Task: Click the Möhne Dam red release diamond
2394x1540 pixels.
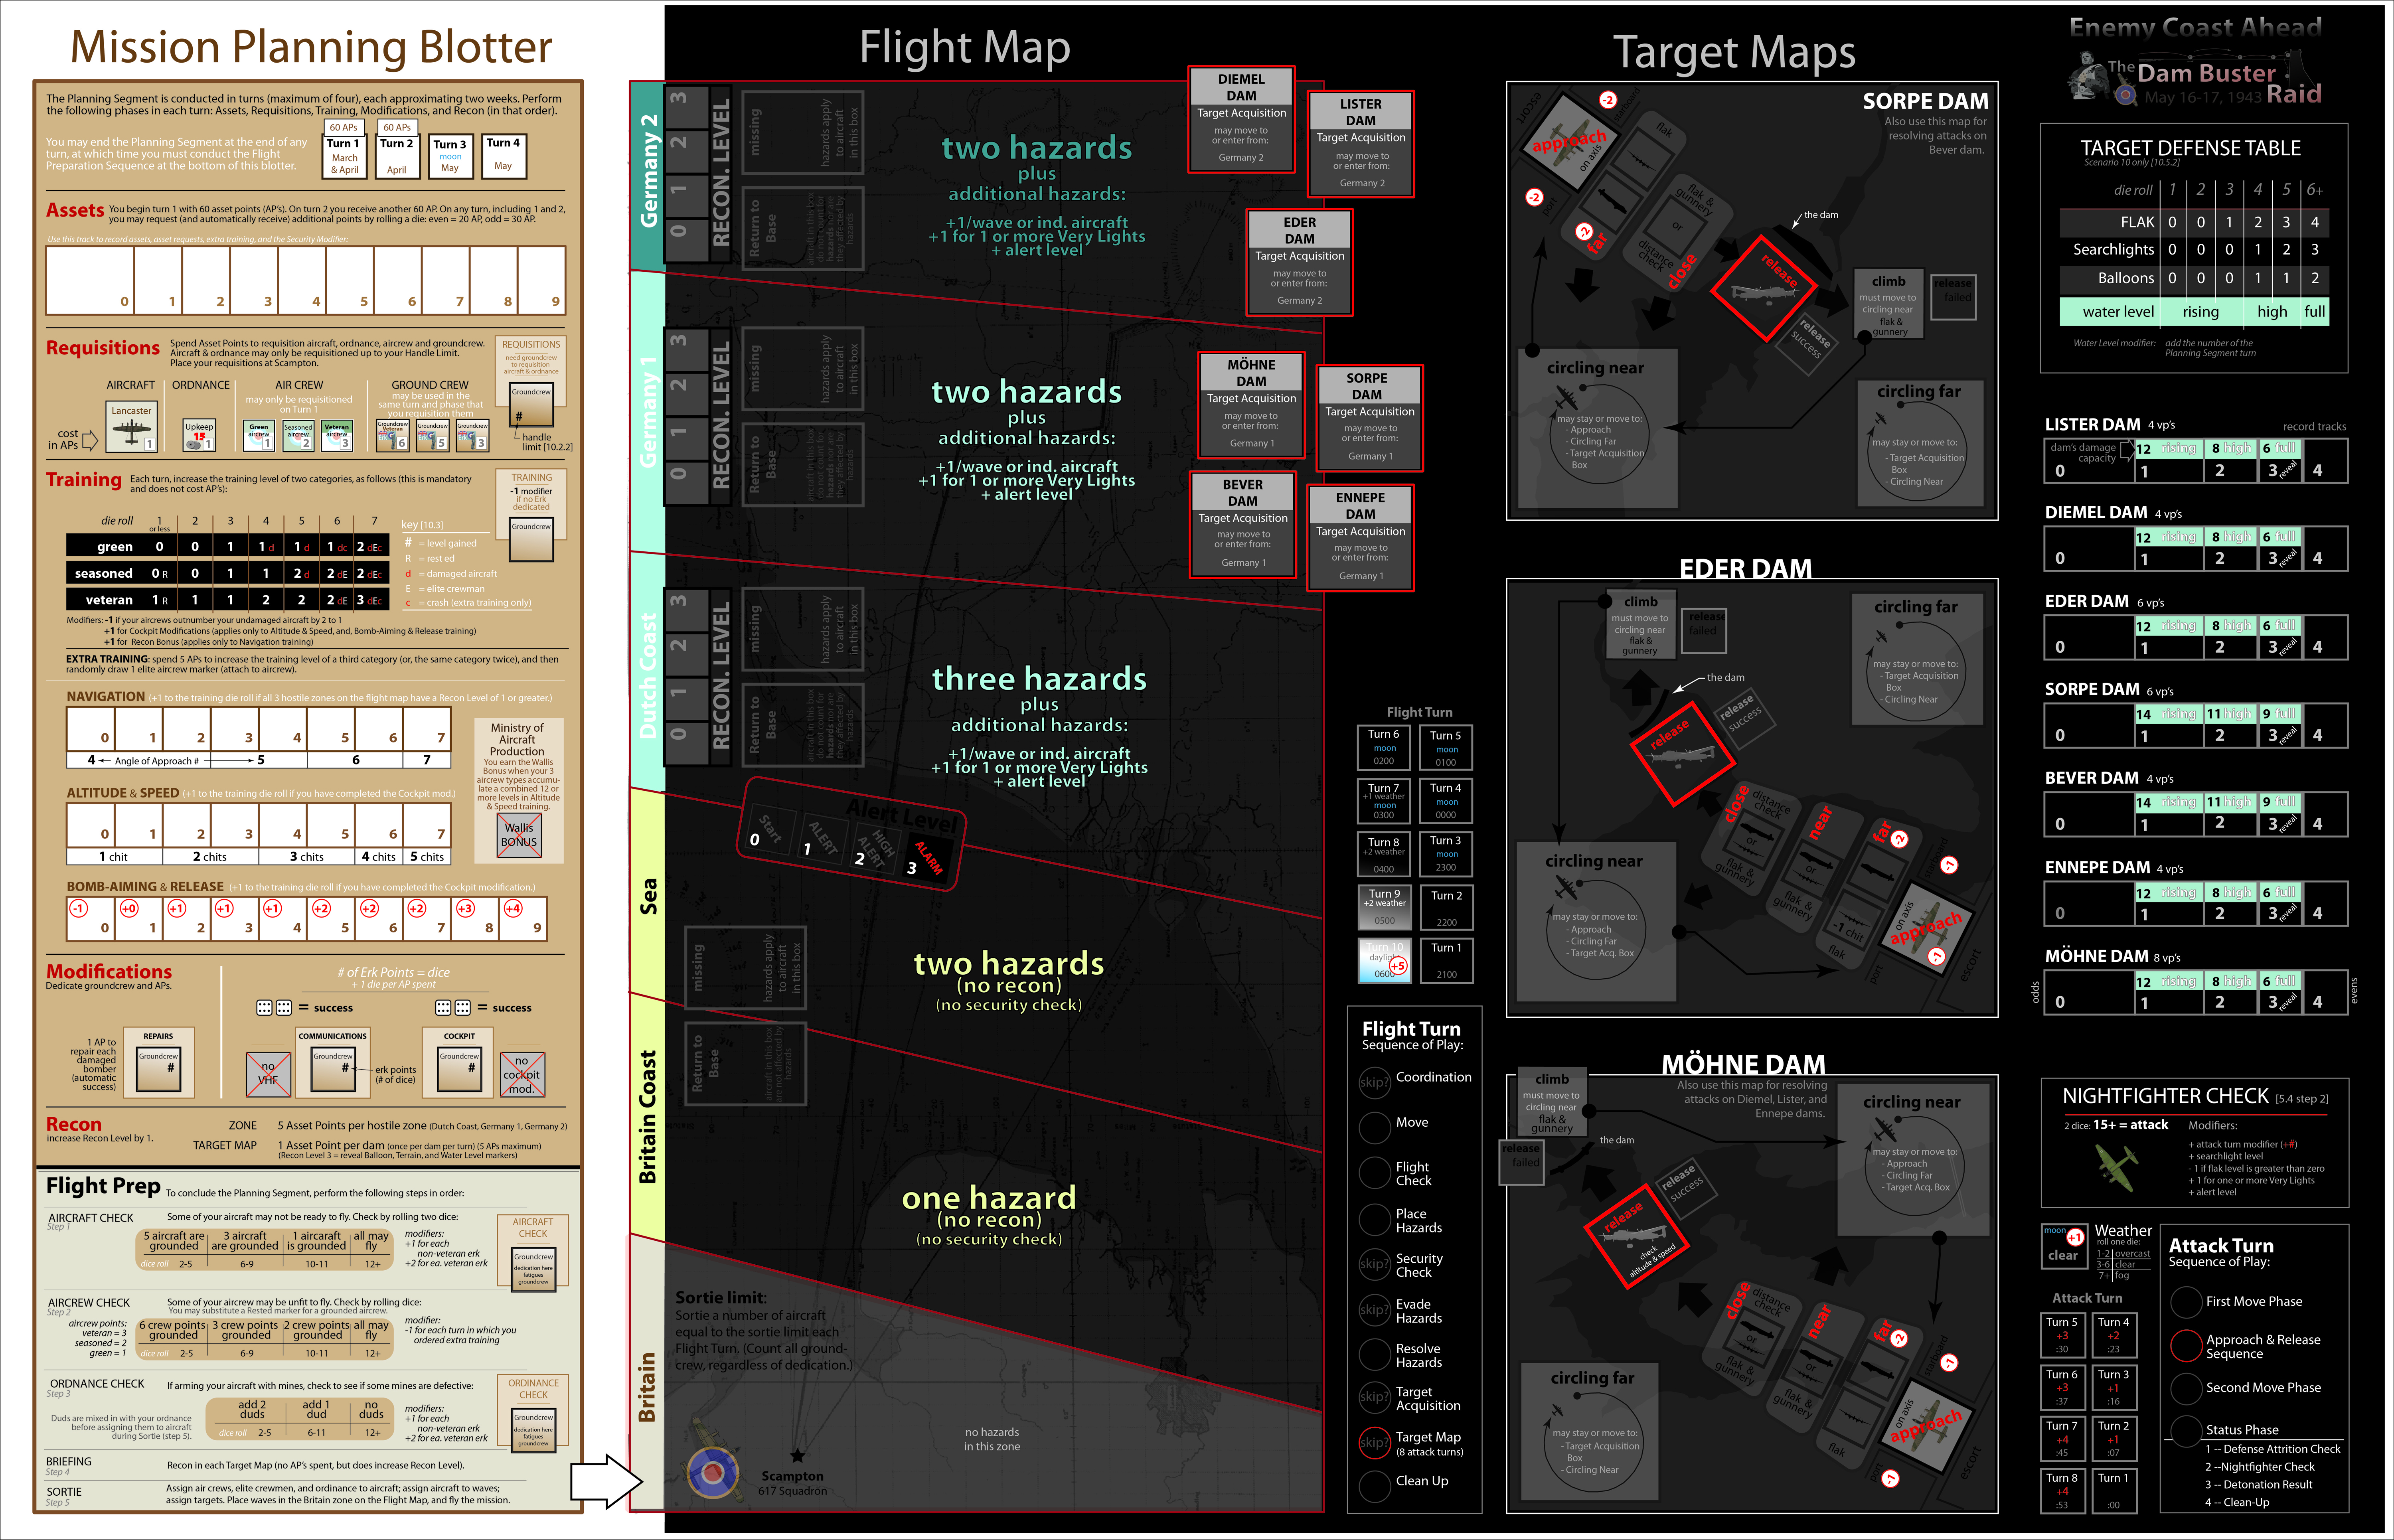Action: coord(1637,1235)
